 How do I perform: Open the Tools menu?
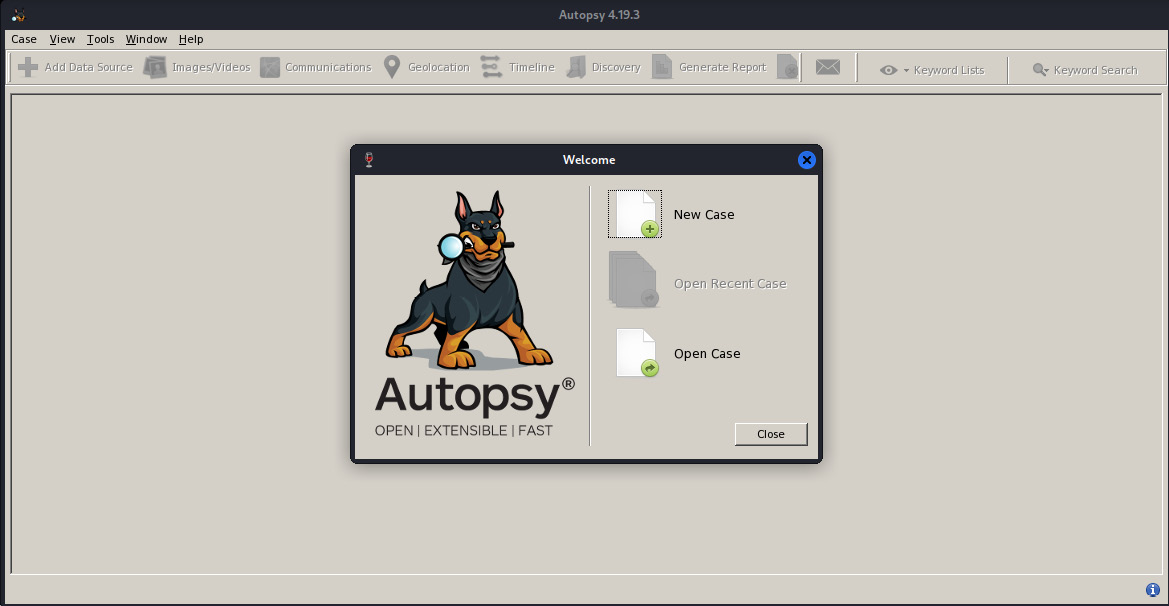click(x=100, y=39)
